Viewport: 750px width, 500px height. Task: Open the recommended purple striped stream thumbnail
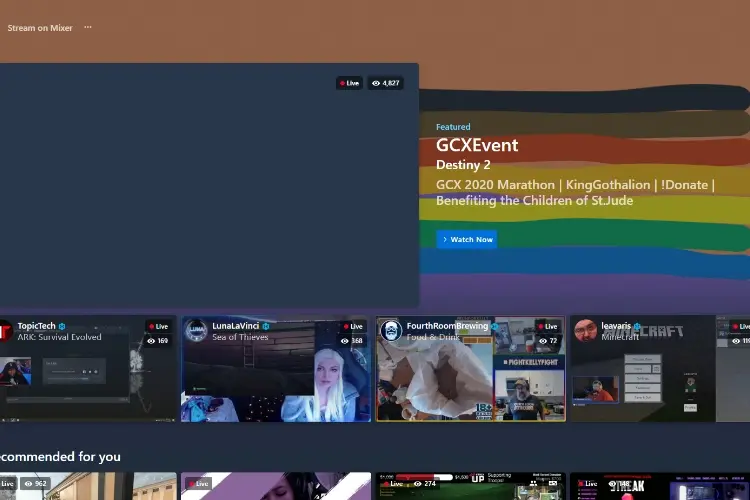(276, 486)
